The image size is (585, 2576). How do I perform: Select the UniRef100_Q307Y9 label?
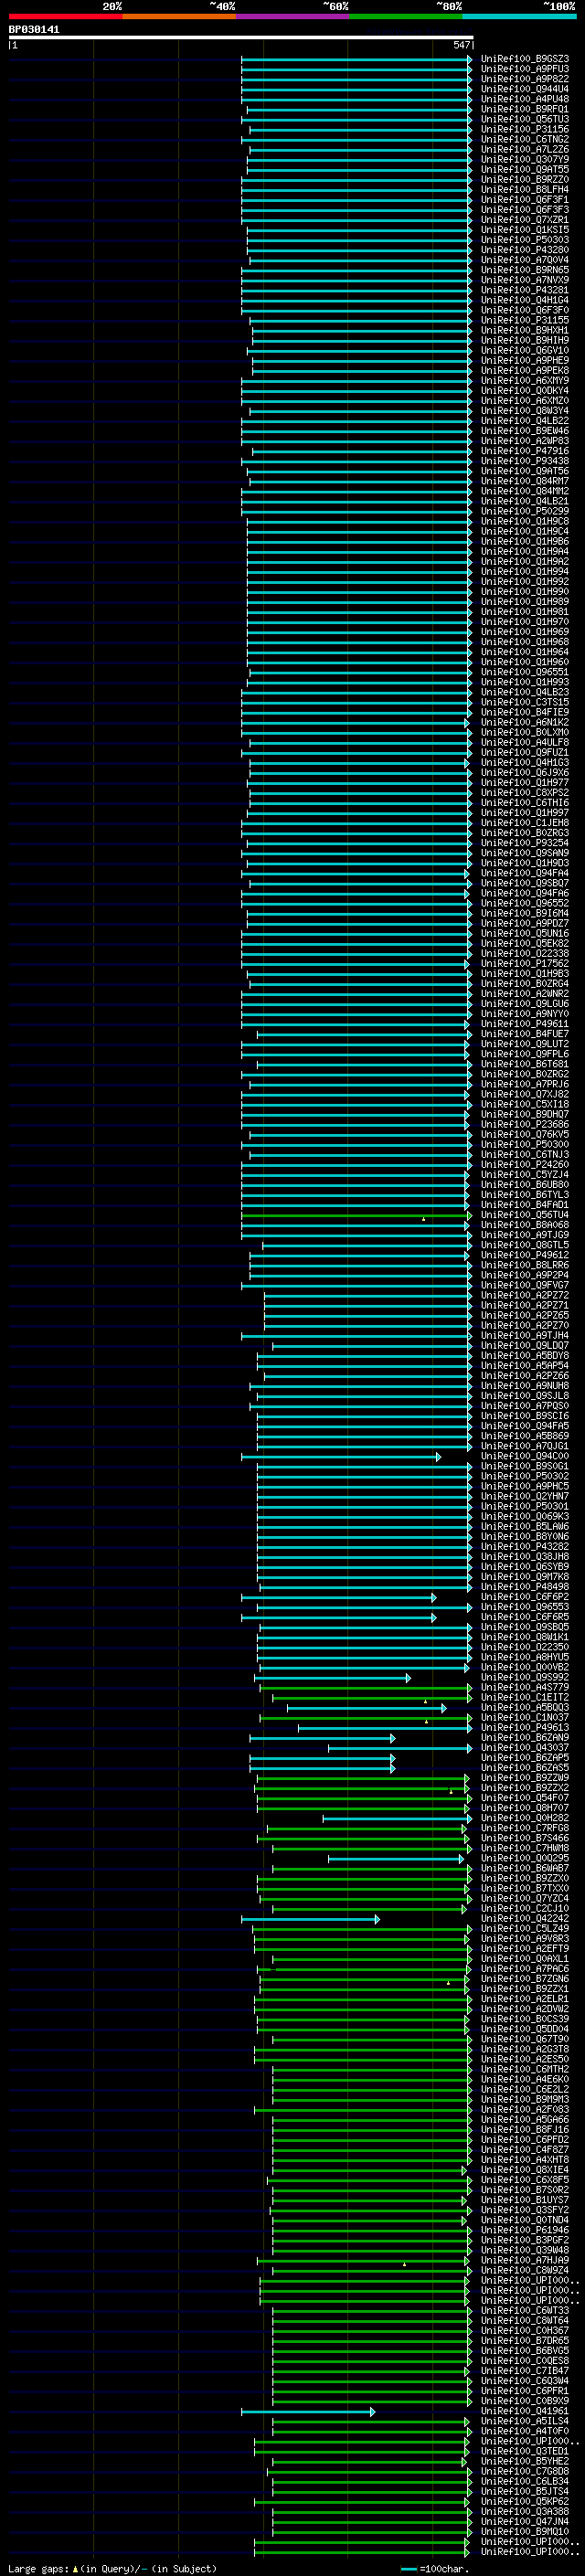click(525, 159)
